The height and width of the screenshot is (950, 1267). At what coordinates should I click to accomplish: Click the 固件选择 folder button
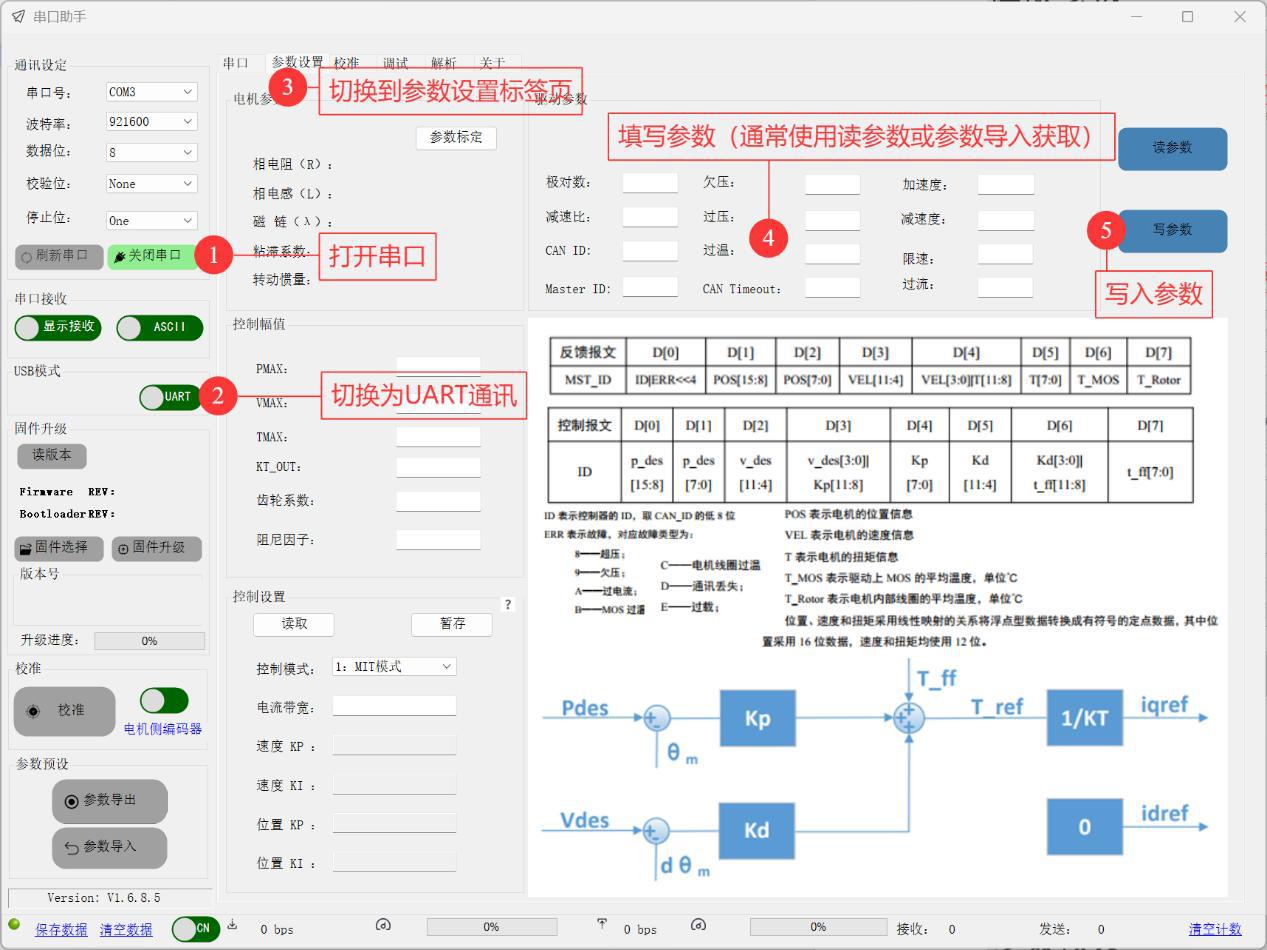(x=59, y=548)
